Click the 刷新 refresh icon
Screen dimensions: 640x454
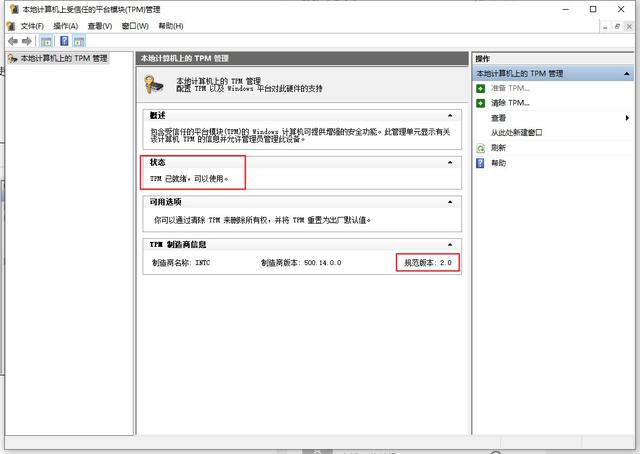(x=480, y=148)
